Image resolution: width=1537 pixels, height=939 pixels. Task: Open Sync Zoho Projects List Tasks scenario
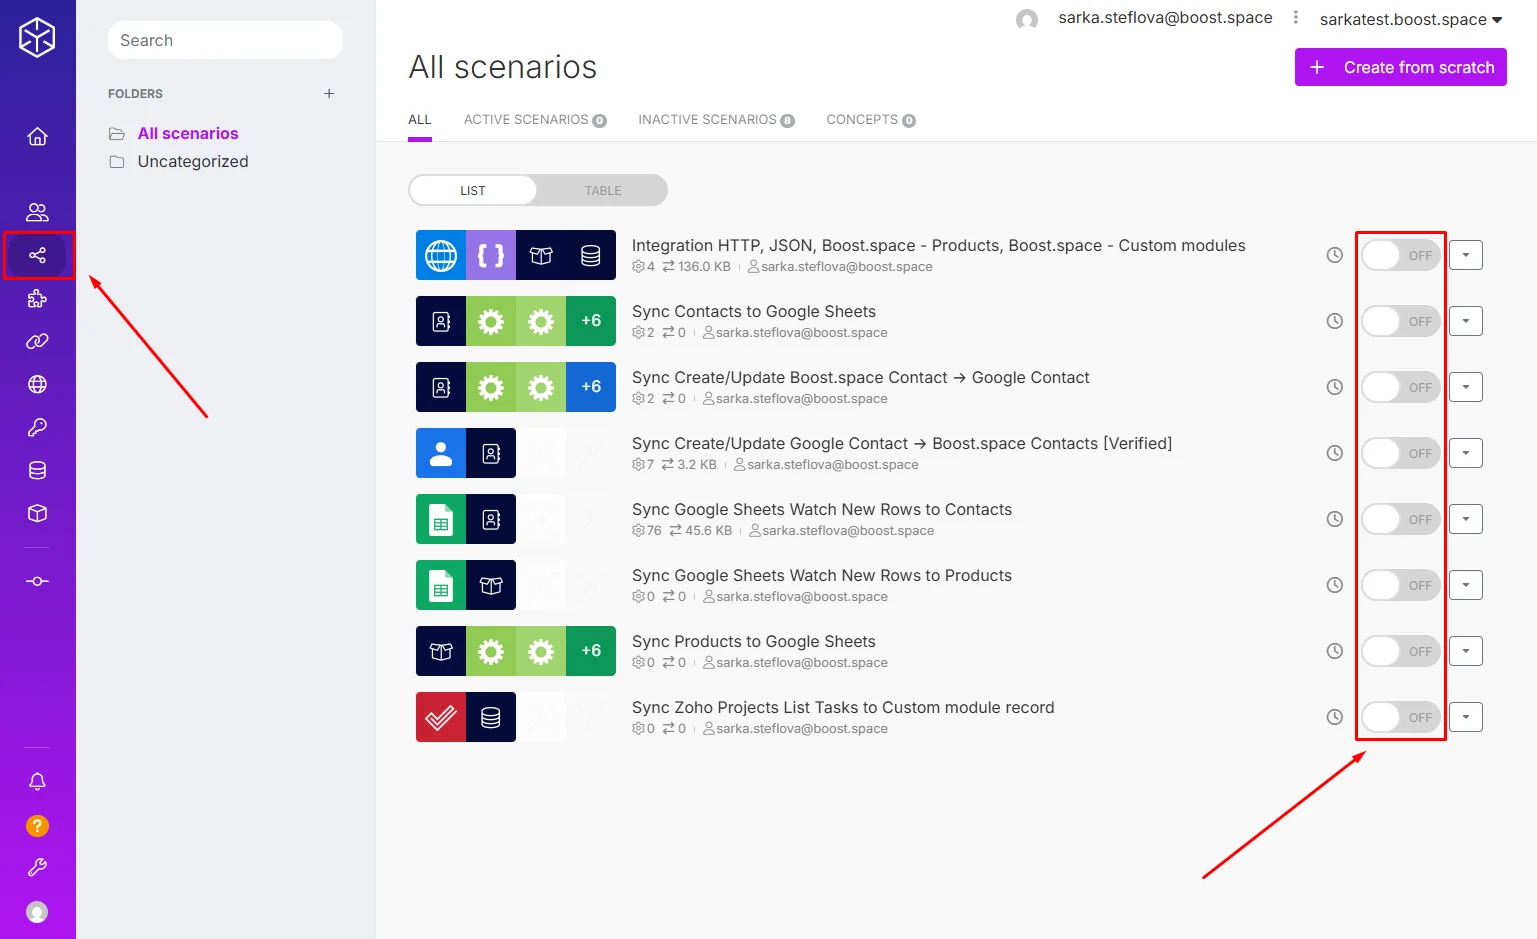pyautogui.click(x=843, y=707)
